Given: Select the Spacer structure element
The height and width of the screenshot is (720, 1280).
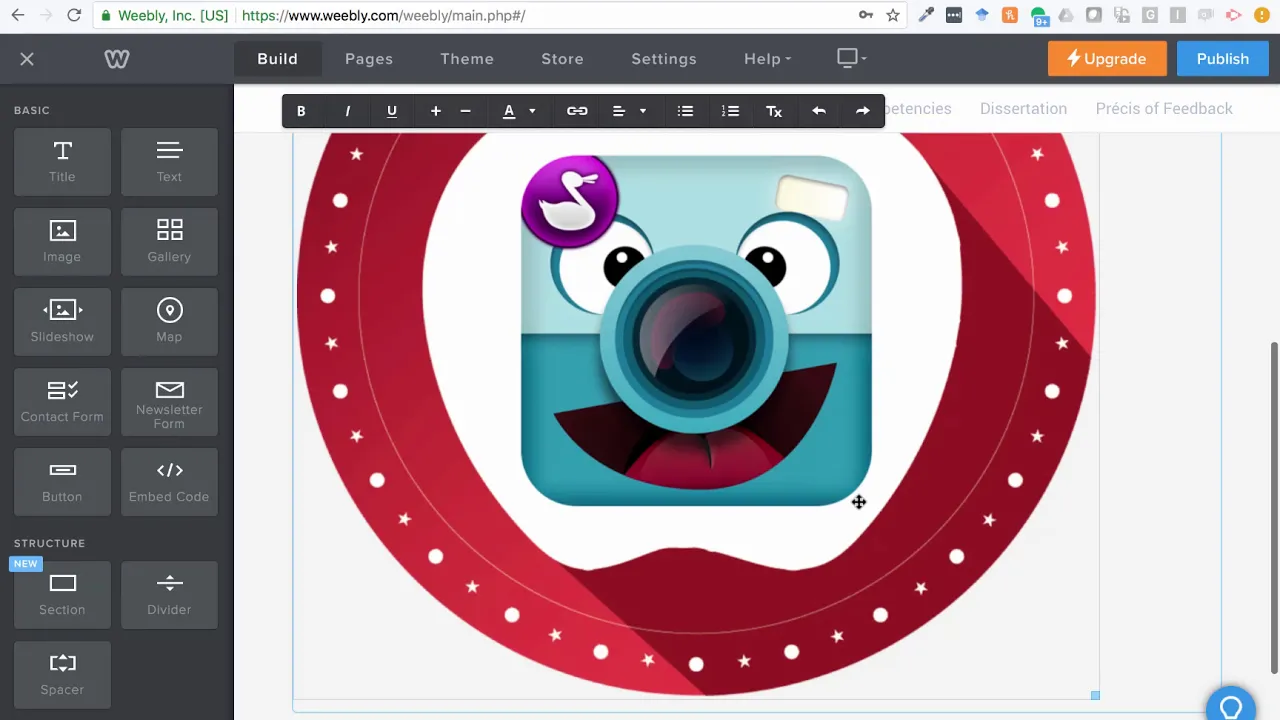Looking at the screenshot, I should point(62,675).
